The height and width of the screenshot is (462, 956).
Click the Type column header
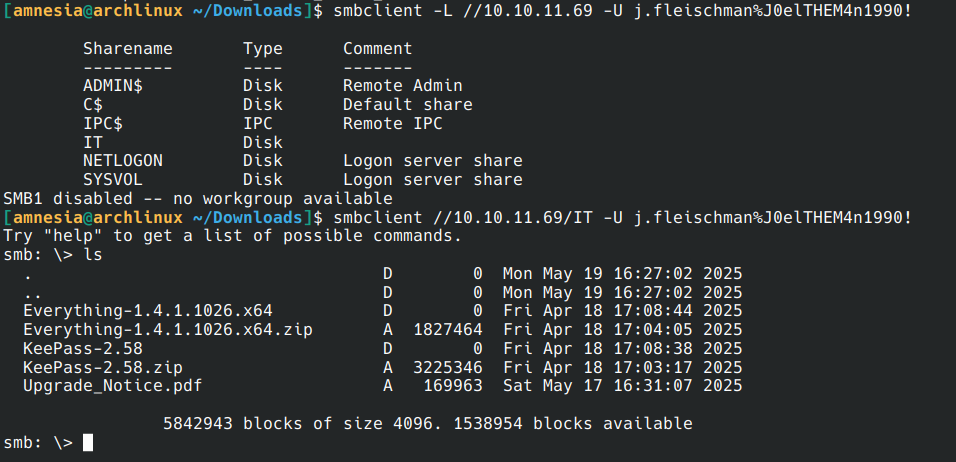[263, 48]
